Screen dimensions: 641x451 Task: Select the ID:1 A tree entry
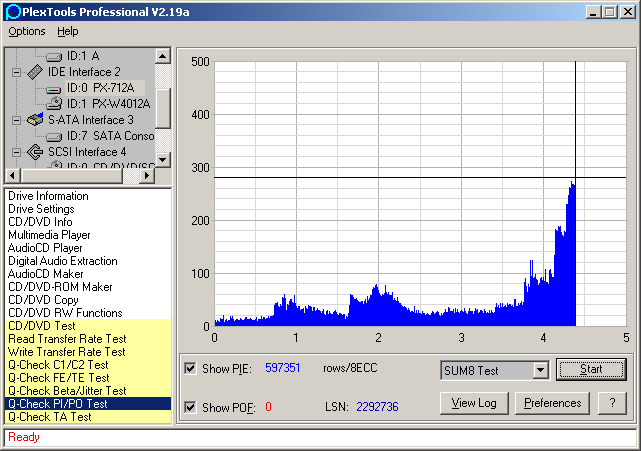pyautogui.click(x=83, y=56)
